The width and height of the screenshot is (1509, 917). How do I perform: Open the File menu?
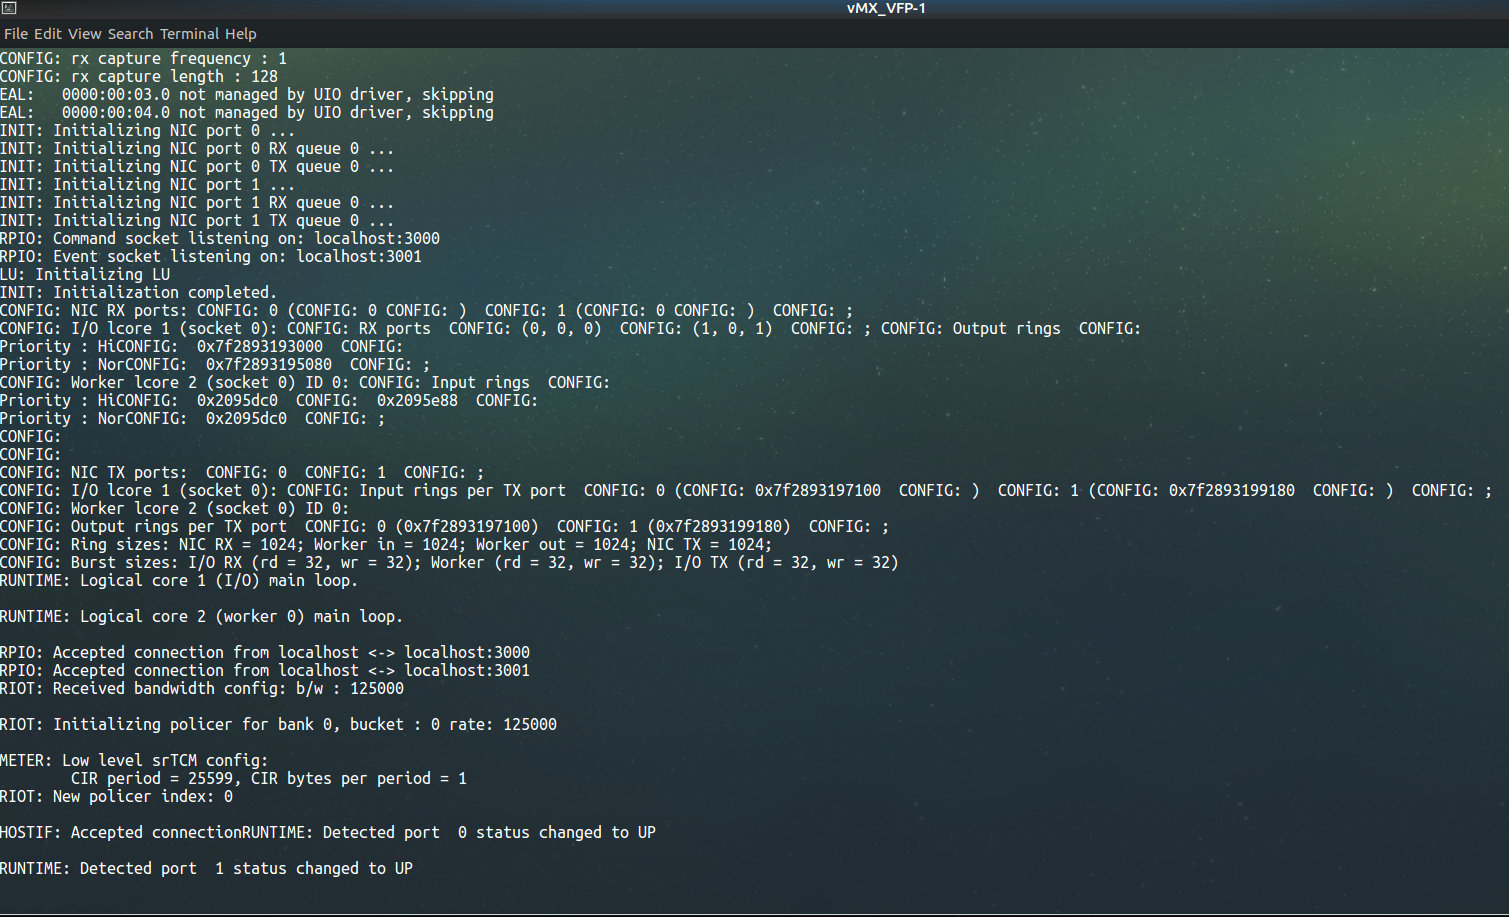coord(16,34)
